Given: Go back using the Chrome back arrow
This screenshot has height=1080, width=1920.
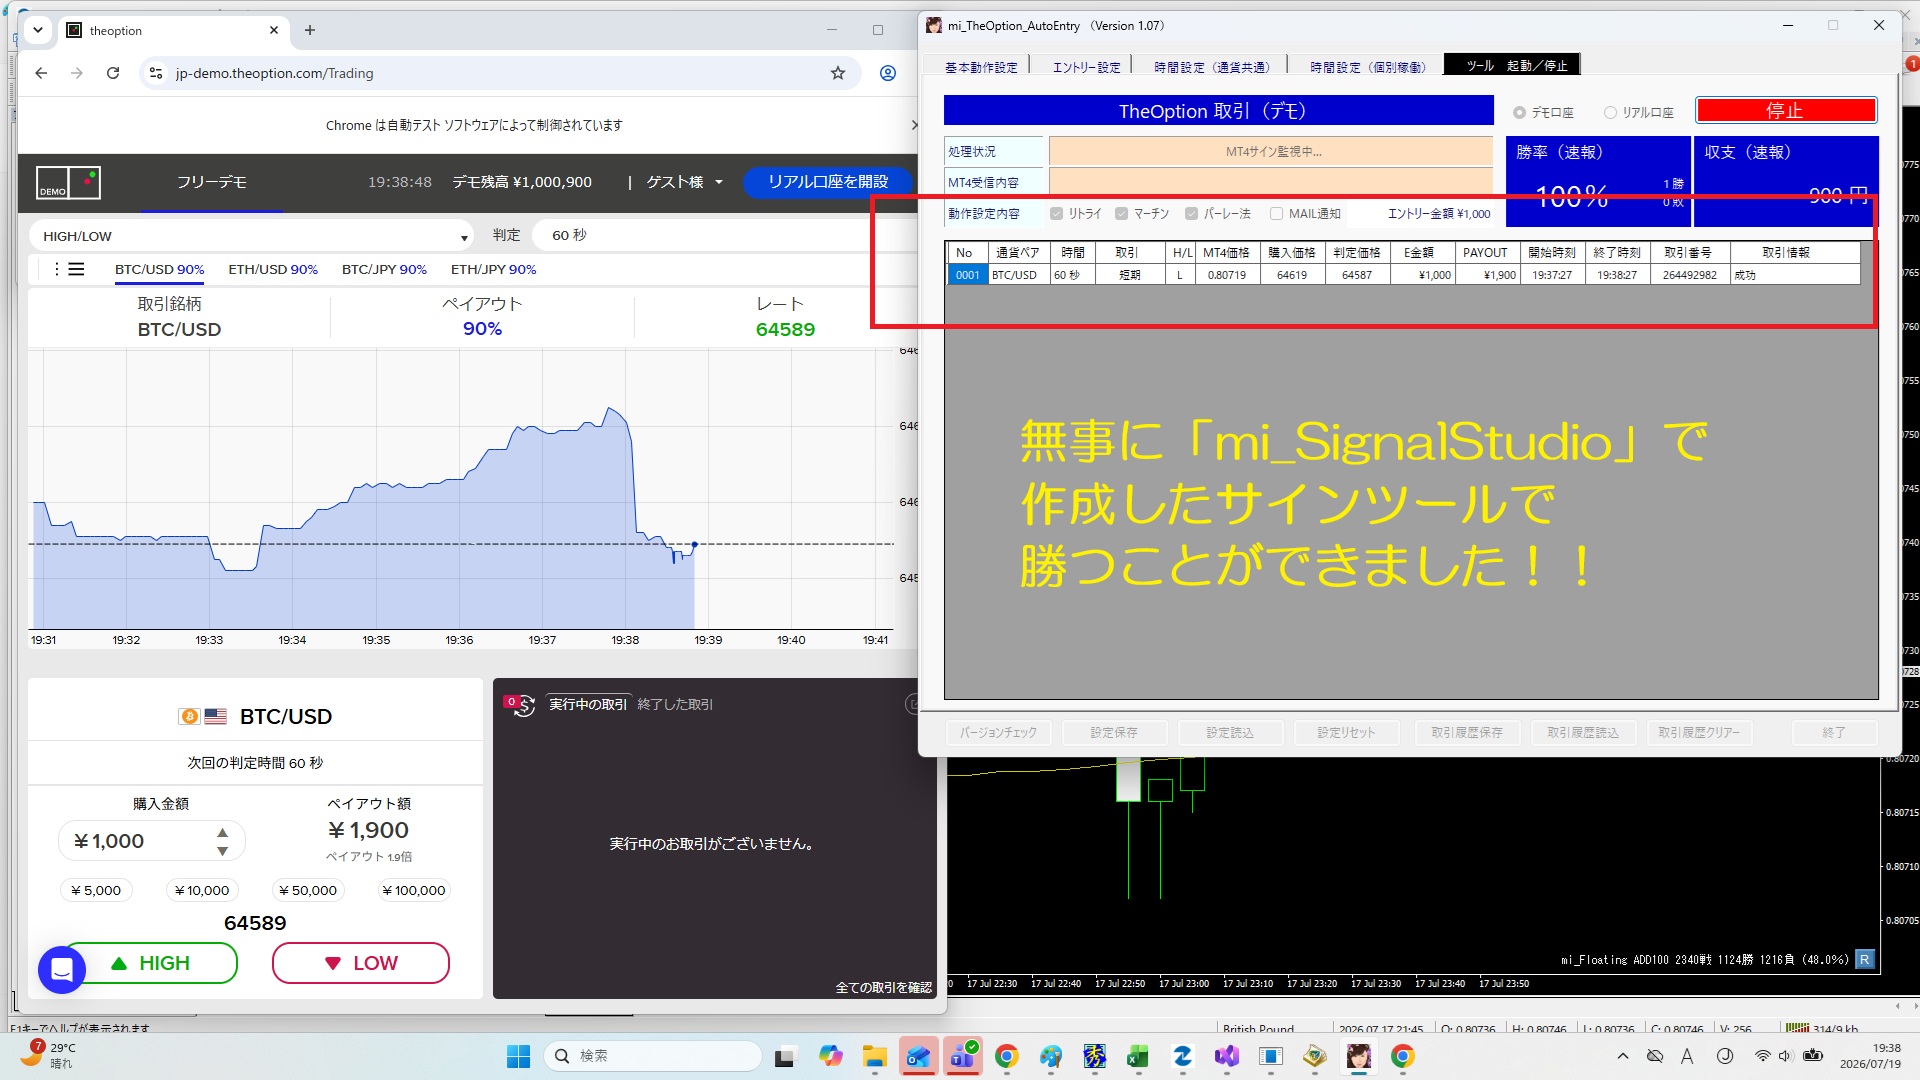Looking at the screenshot, I should click(x=41, y=73).
